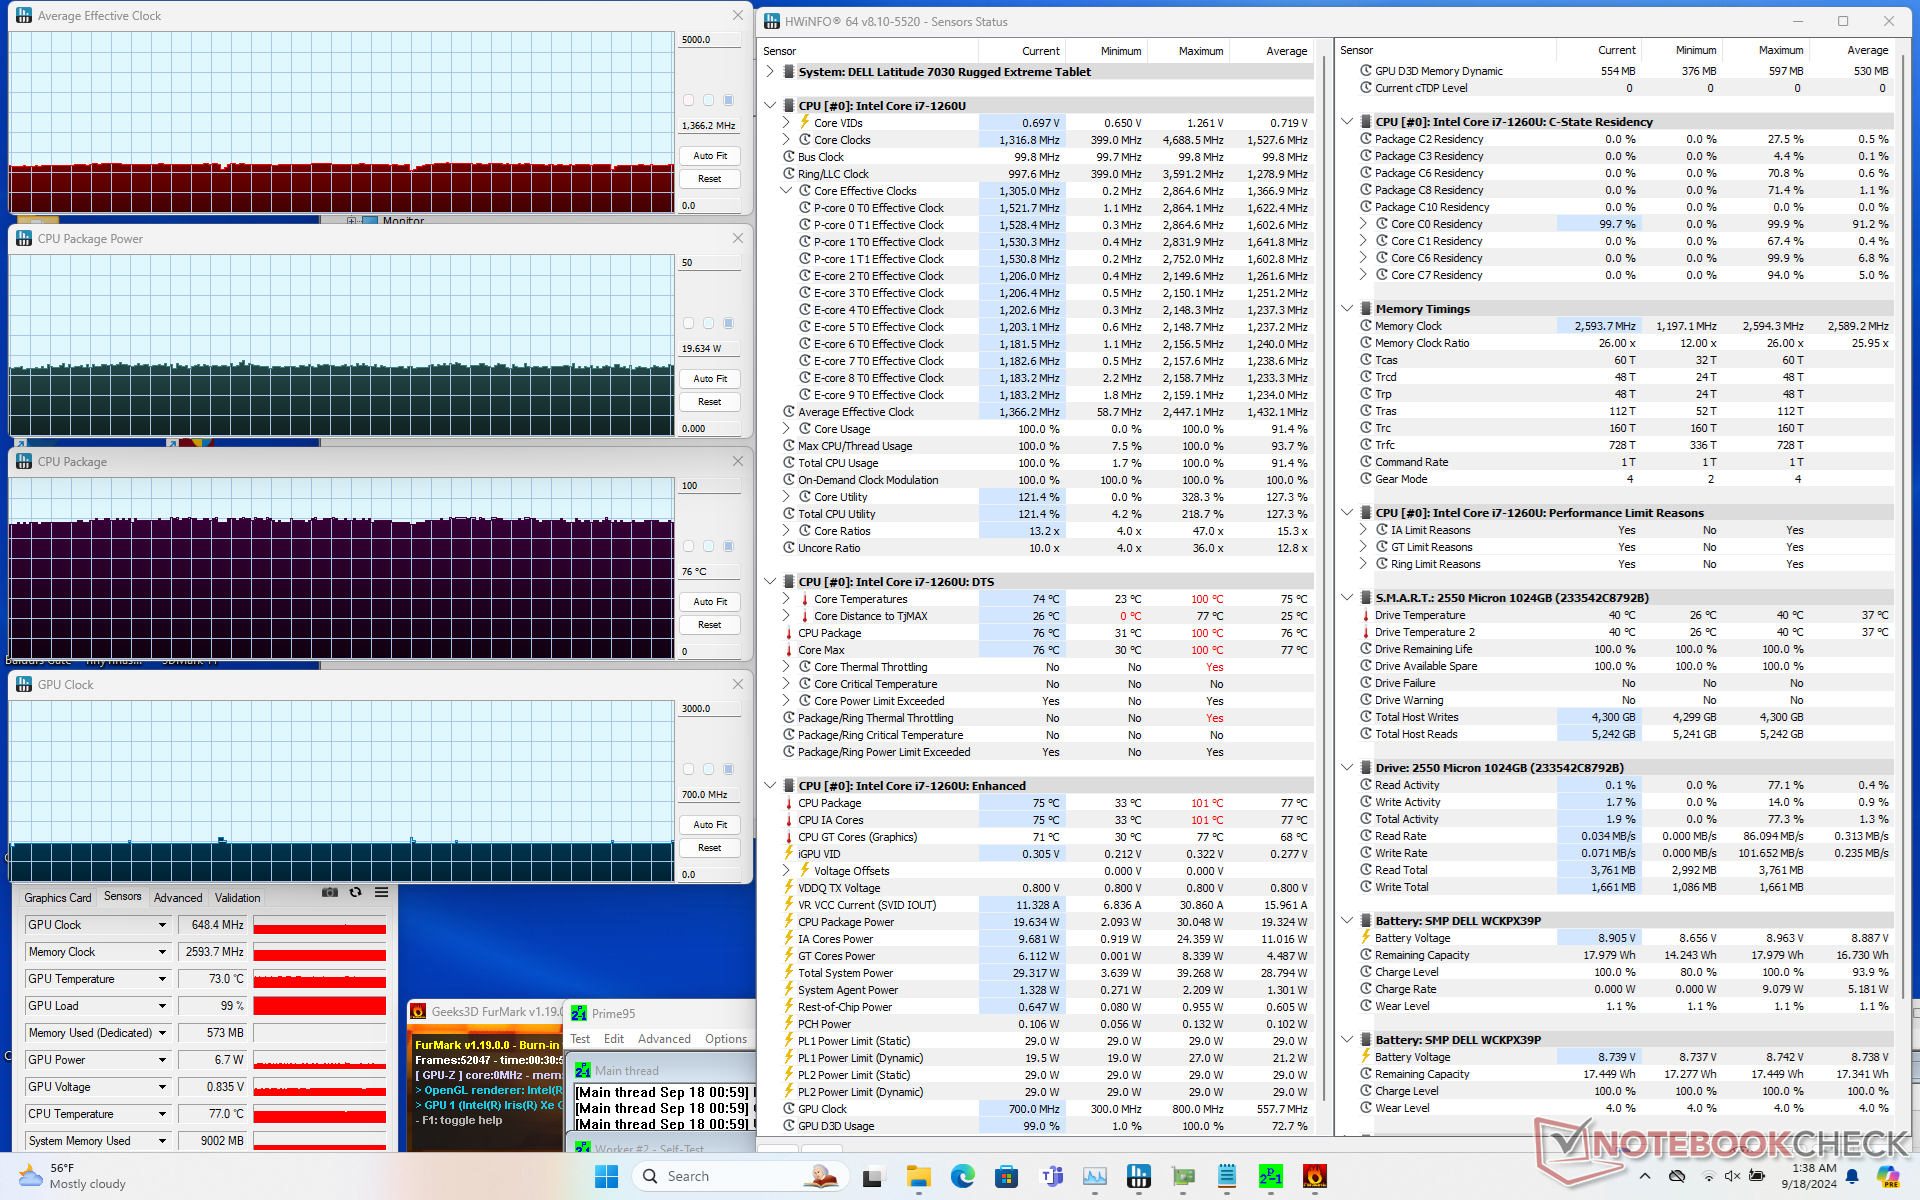
Task: Open the Prime95 Test menu
Action: click(x=580, y=1039)
